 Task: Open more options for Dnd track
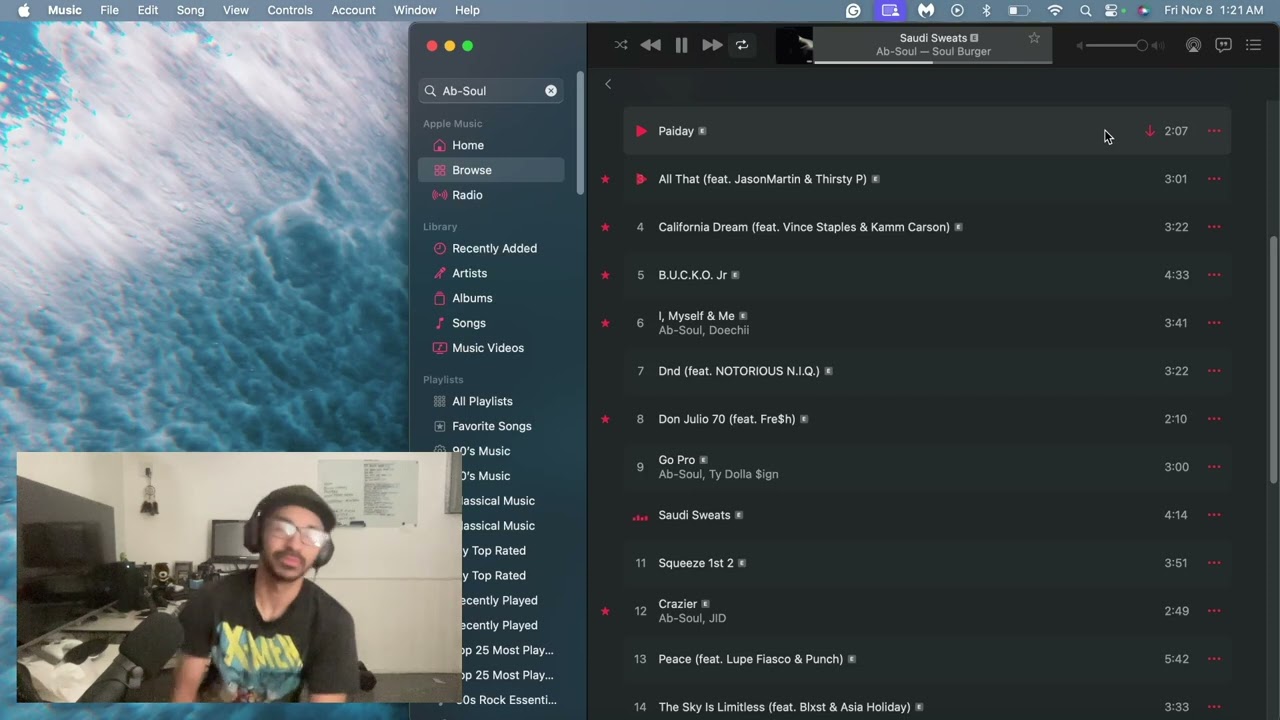(x=1214, y=371)
